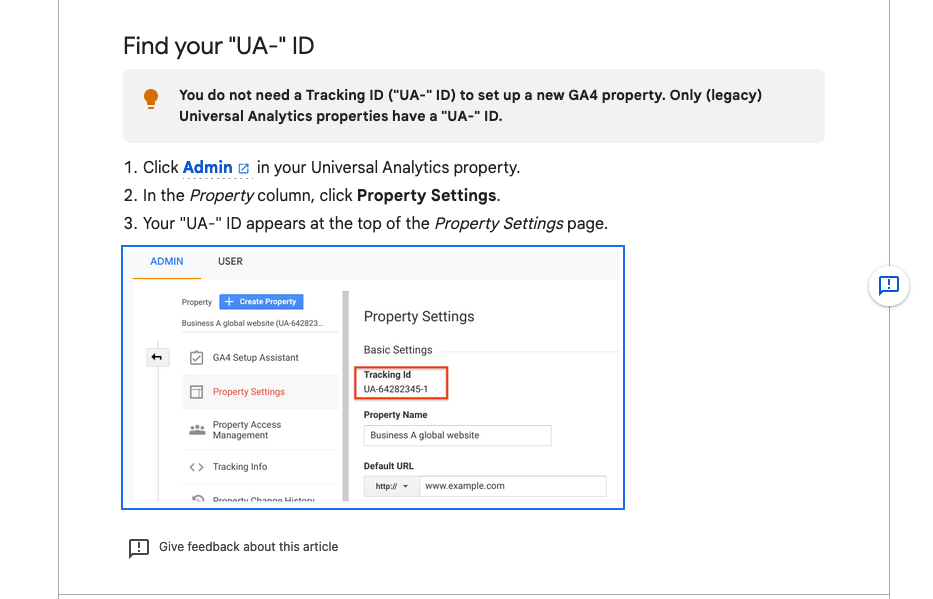Screen dimensions: 933x599
Task: Select the Tracking Info menu item
Action: pyautogui.click(x=240, y=467)
